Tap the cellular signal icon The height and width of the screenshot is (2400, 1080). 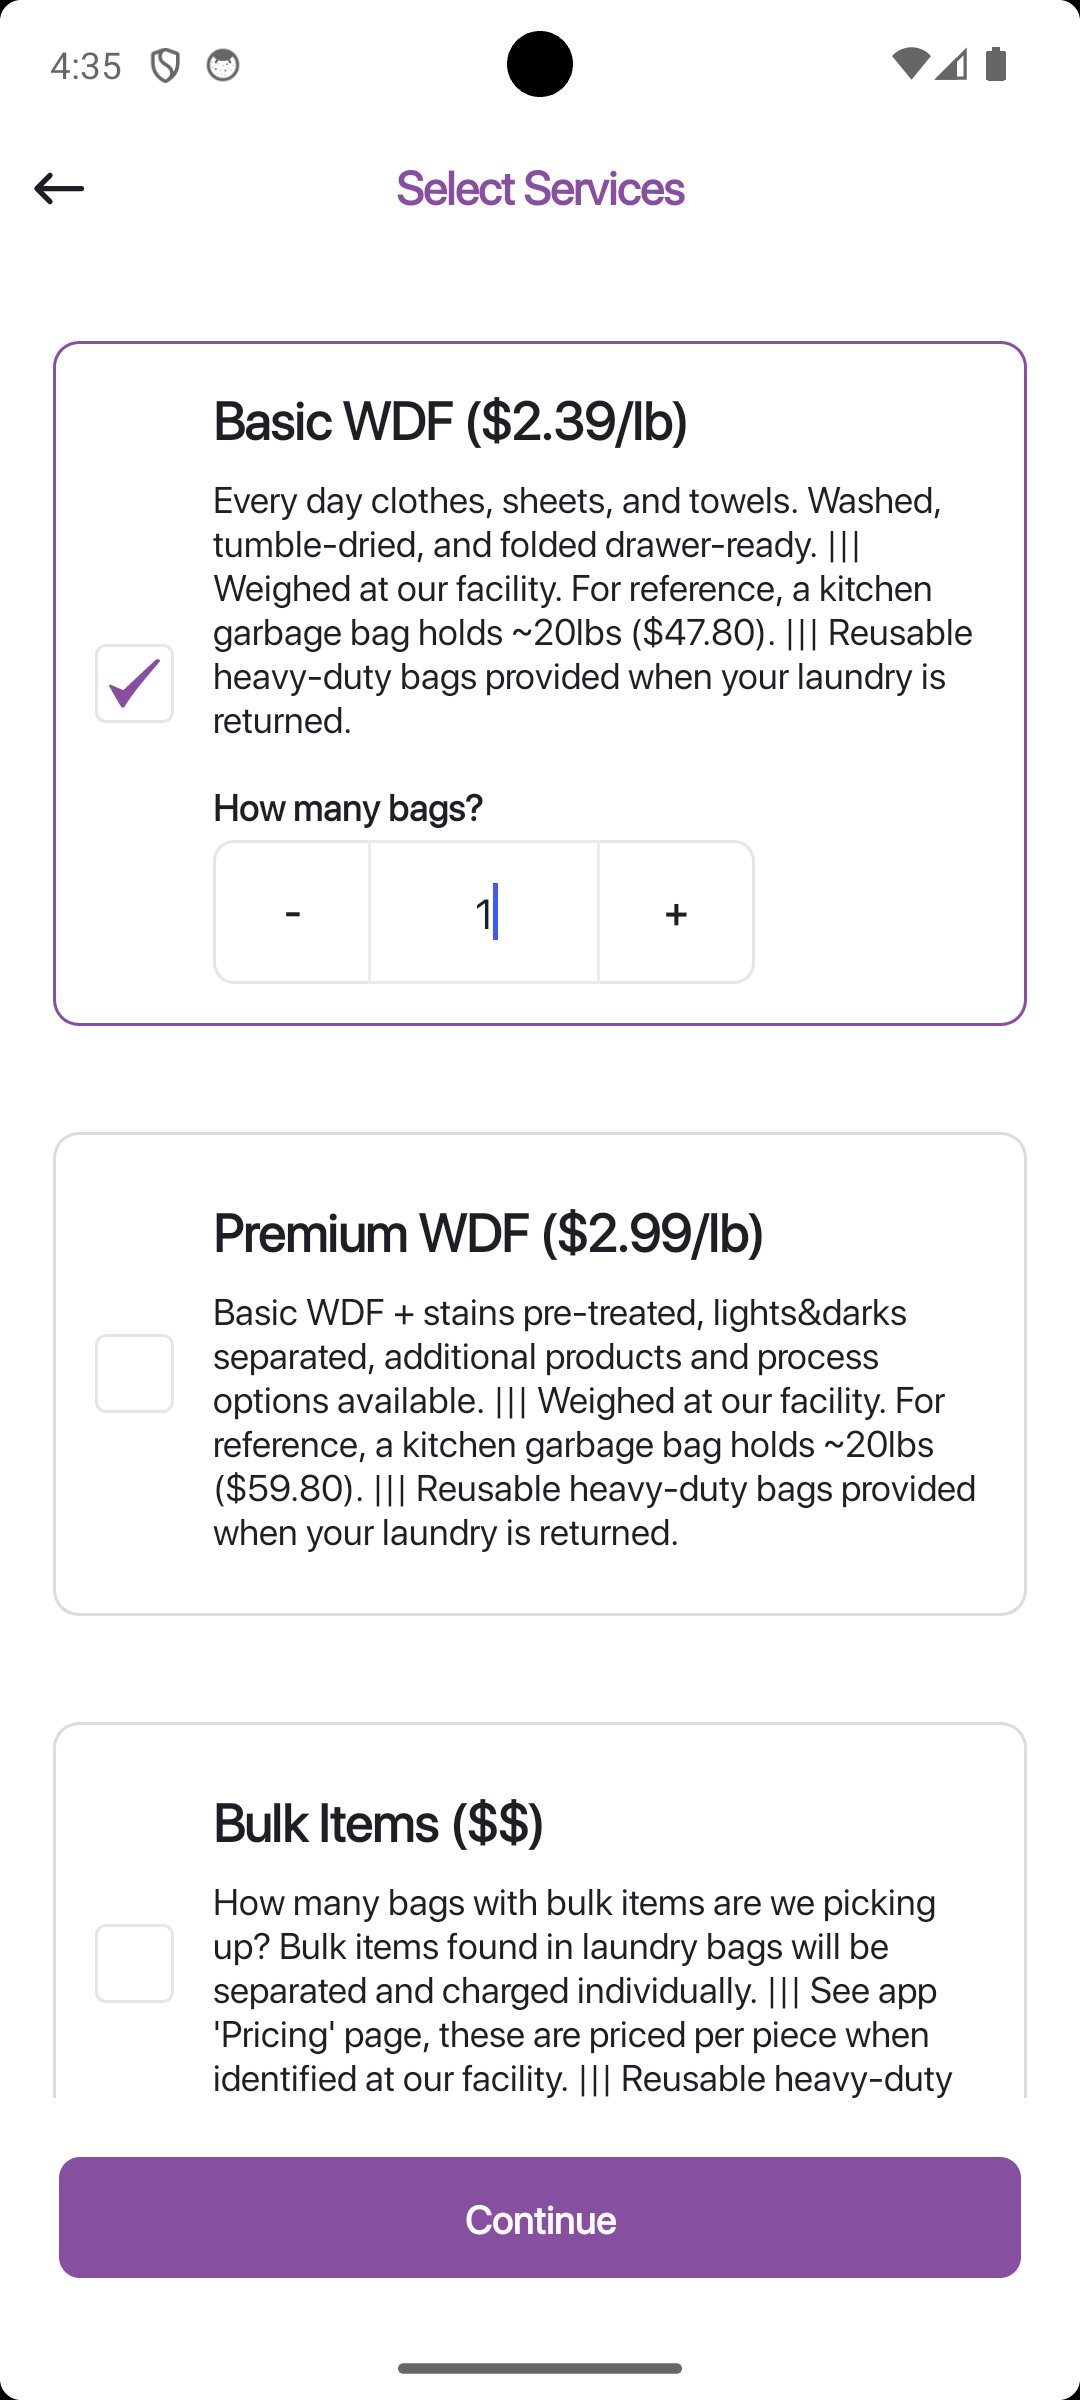click(951, 64)
